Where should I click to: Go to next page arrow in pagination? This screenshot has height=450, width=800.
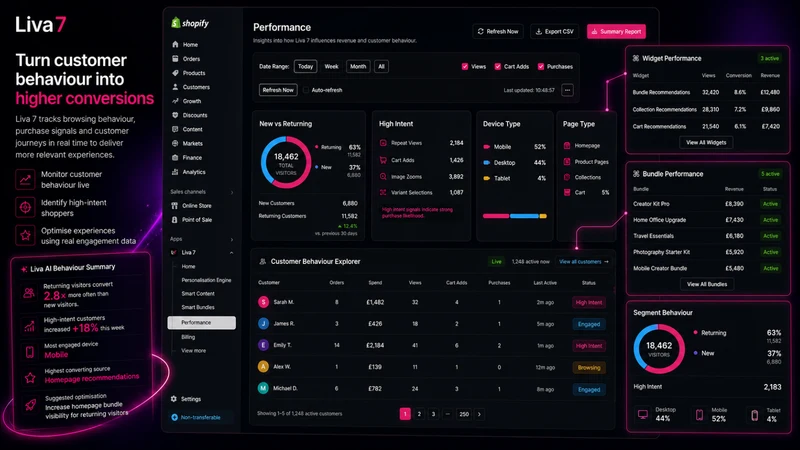[x=479, y=414]
